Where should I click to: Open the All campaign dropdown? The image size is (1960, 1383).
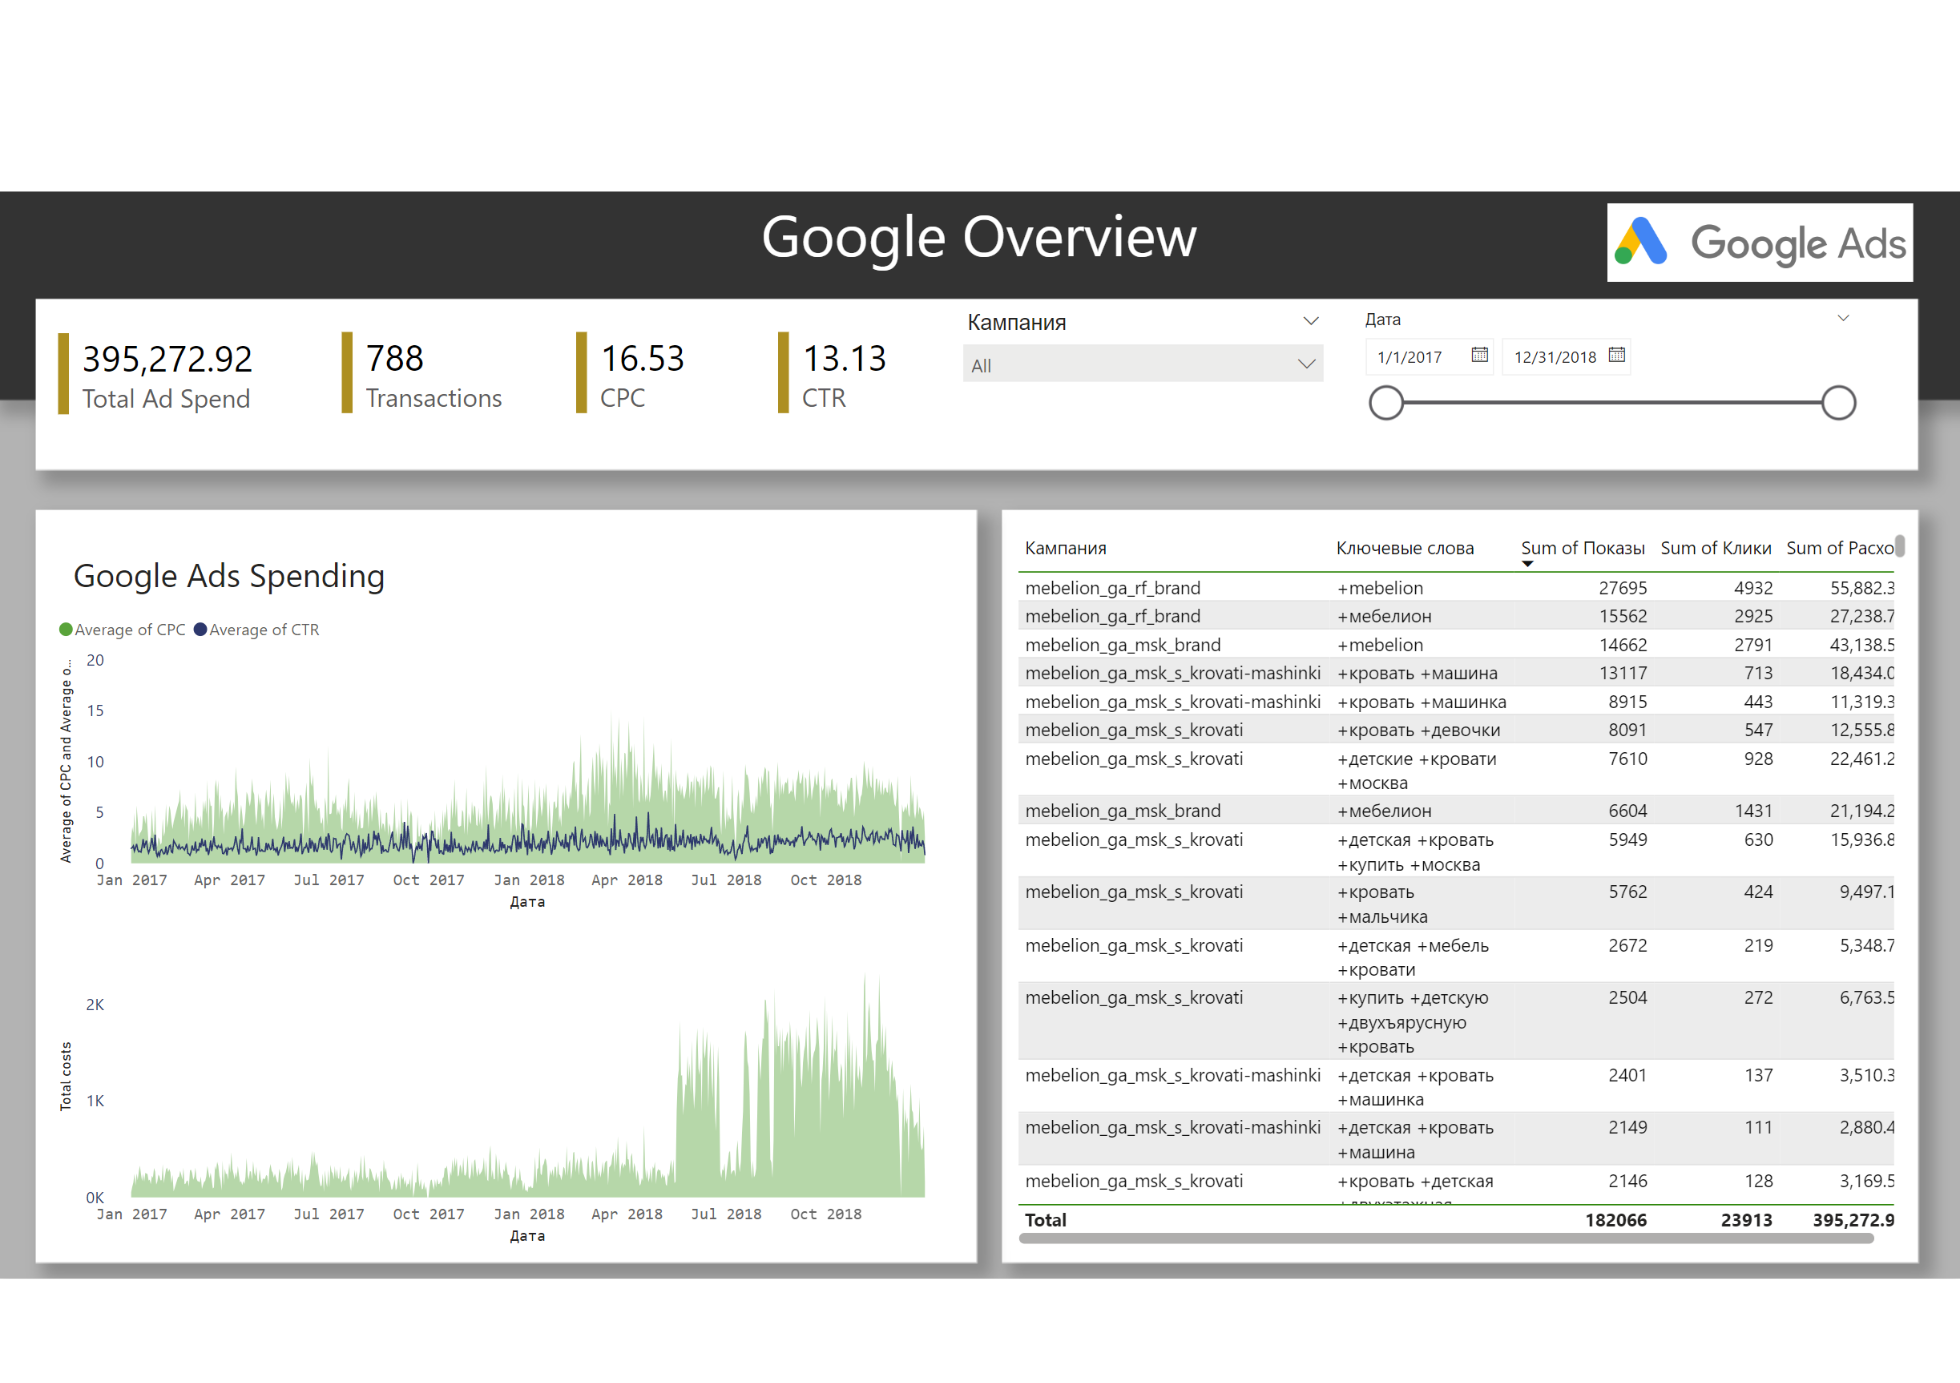(x=1142, y=364)
